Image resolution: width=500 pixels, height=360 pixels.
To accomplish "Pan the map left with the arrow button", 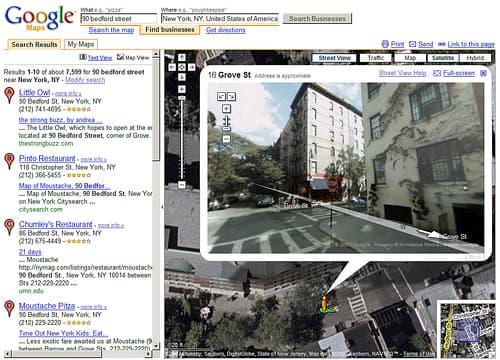I will (x=172, y=67).
